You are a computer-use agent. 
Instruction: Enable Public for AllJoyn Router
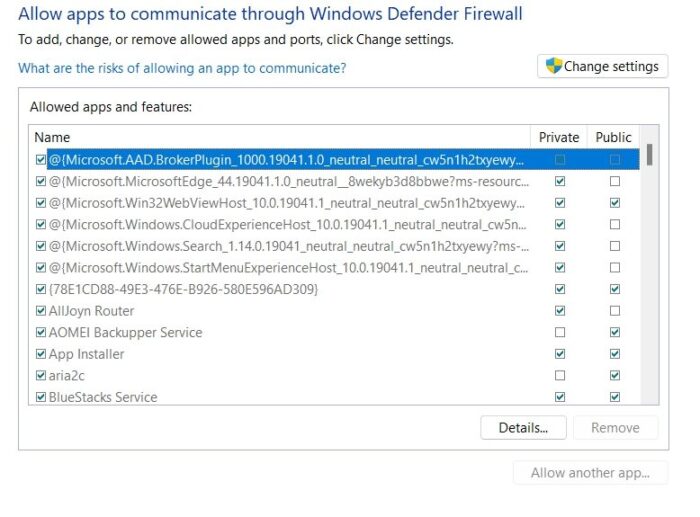[x=614, y=311]
